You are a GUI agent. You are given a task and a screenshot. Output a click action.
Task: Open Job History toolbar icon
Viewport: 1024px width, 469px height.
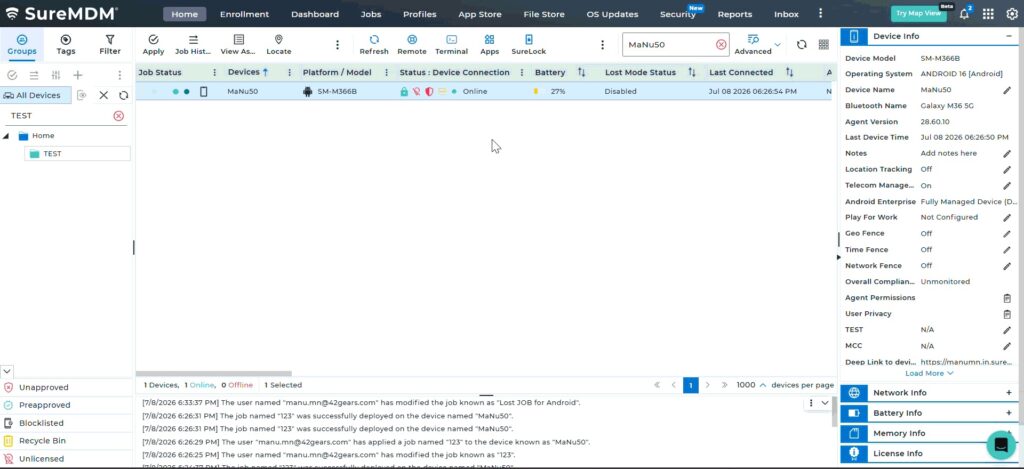click(193, 44)
